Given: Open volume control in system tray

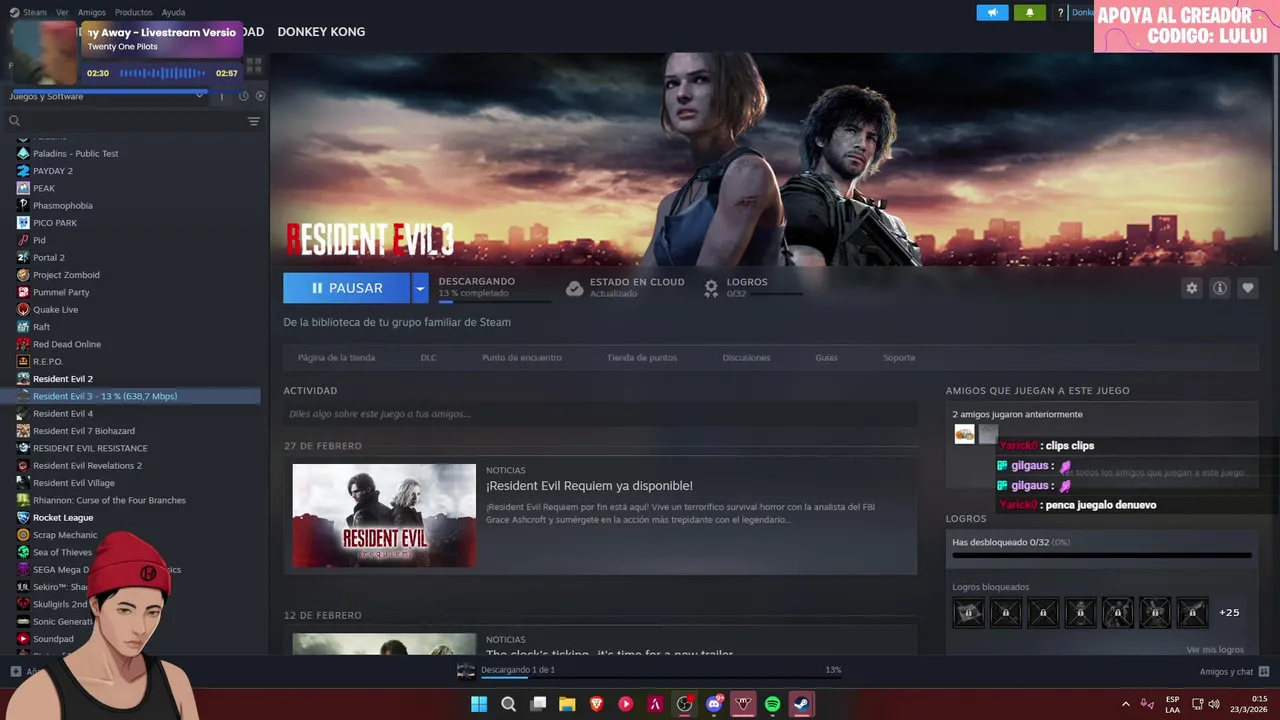Looking at the screenshot, I should (1214, 704).
